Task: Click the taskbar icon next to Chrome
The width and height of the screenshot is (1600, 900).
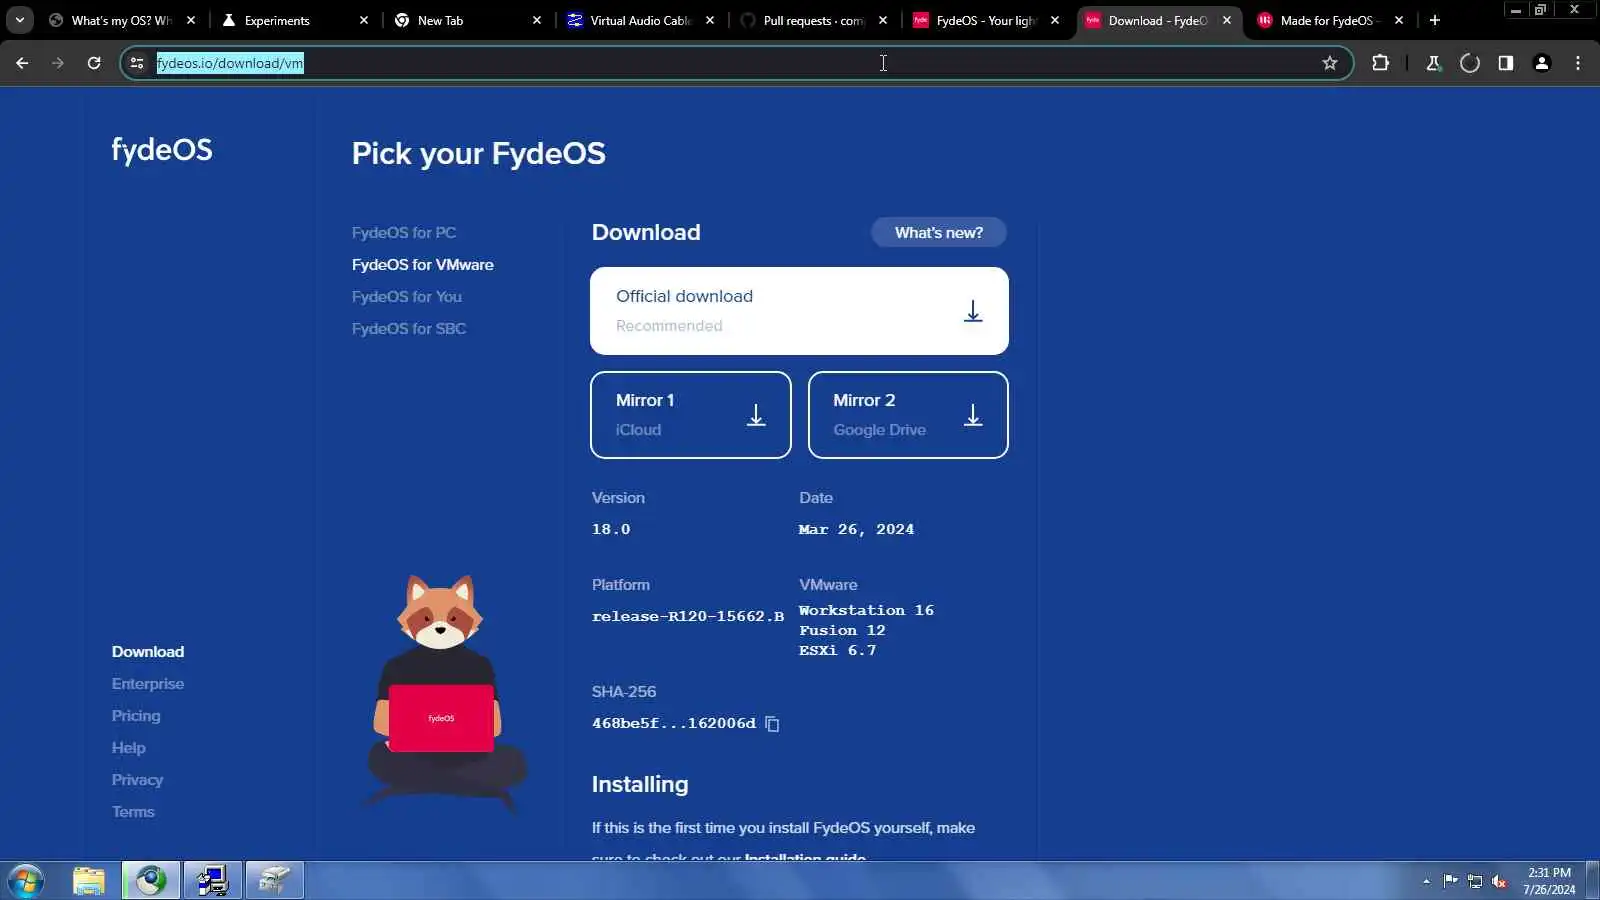Action: (x=212, y=881)
